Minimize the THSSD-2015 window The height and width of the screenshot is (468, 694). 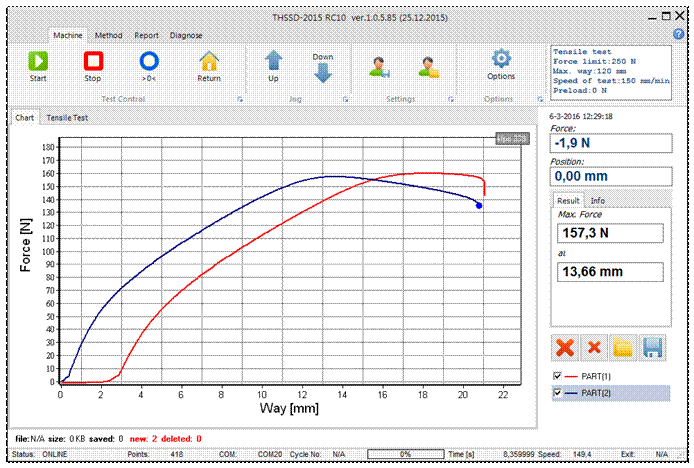[x=652, y=18]
